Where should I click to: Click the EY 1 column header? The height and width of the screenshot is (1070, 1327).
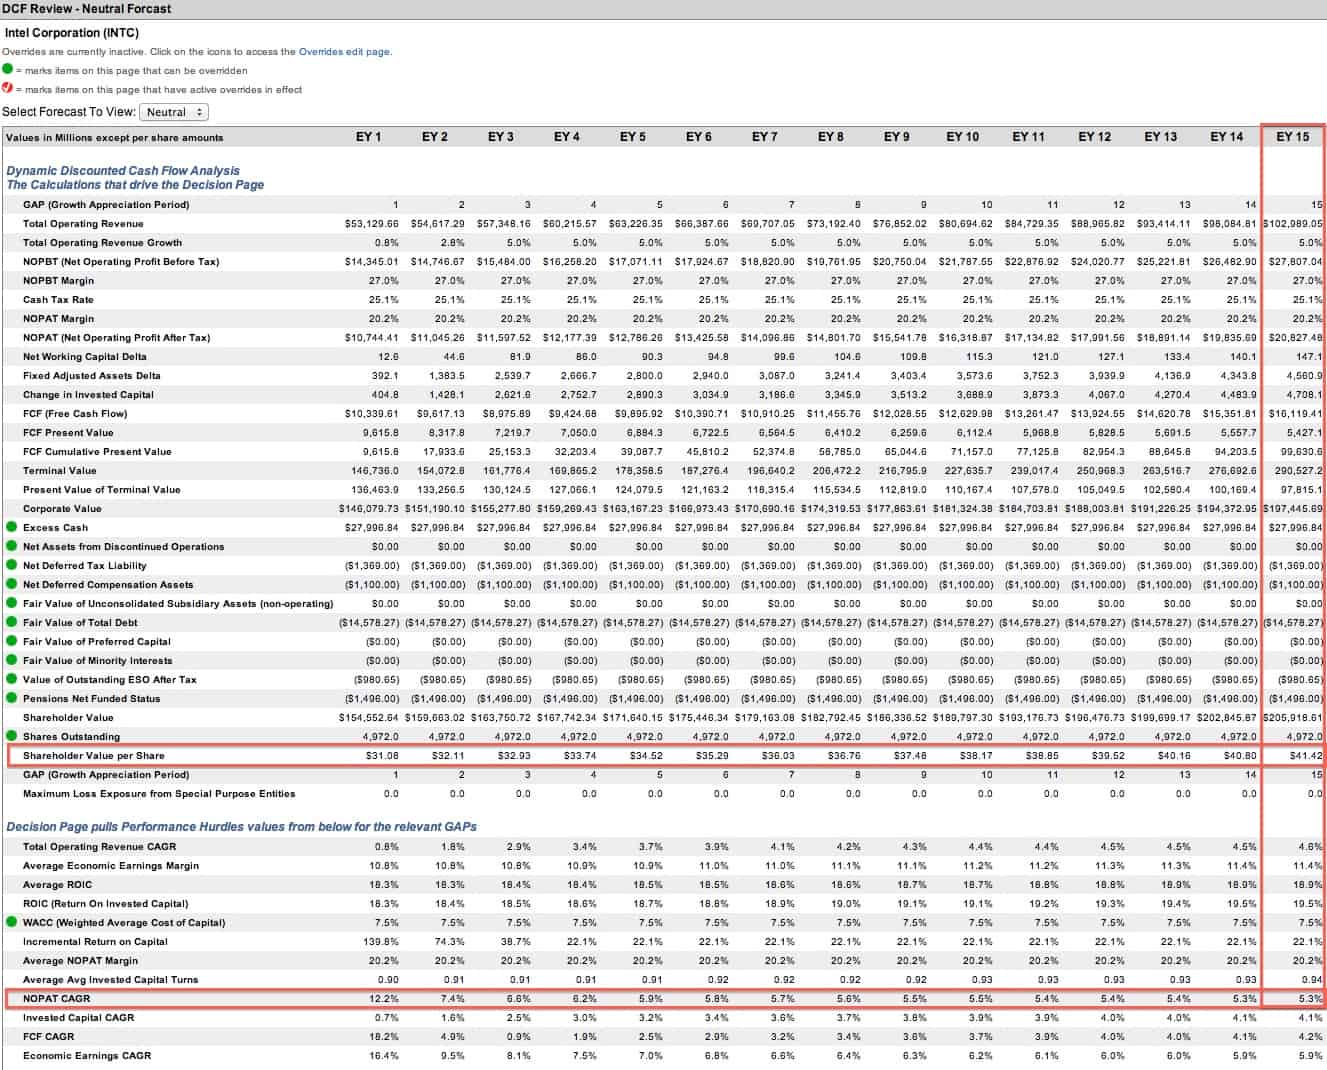coord(369,137)
